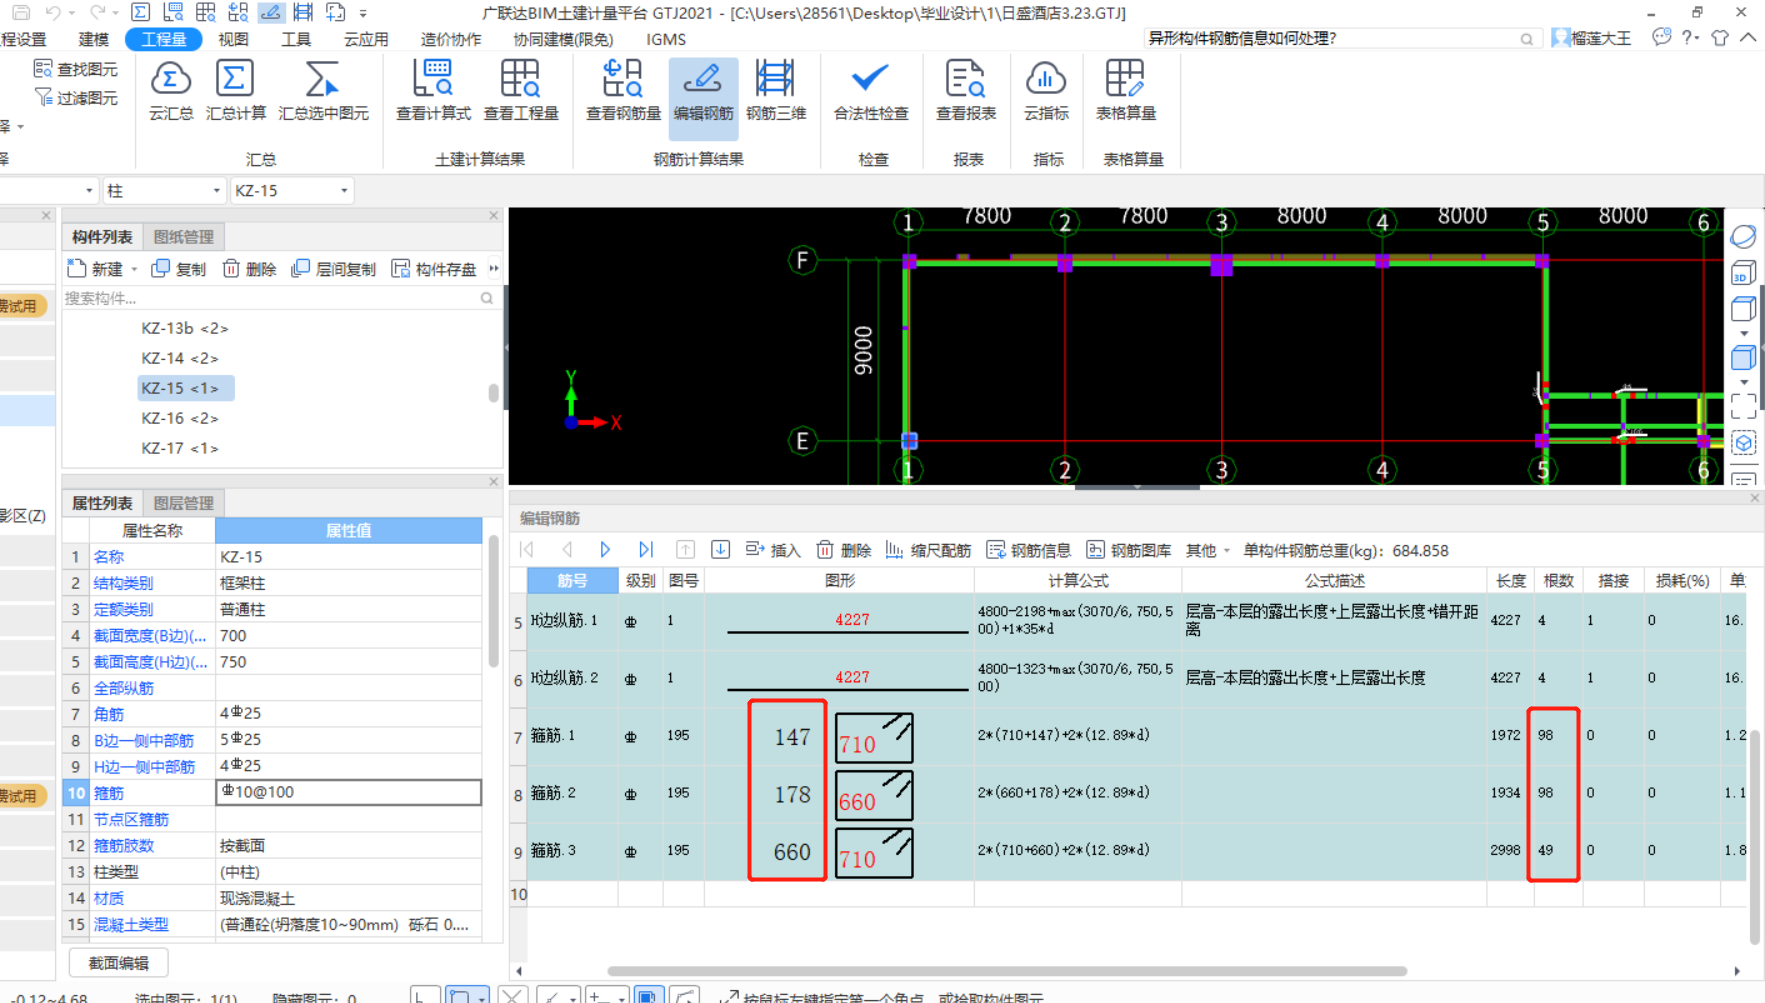Click 复制 copy component button

(179, 269)
